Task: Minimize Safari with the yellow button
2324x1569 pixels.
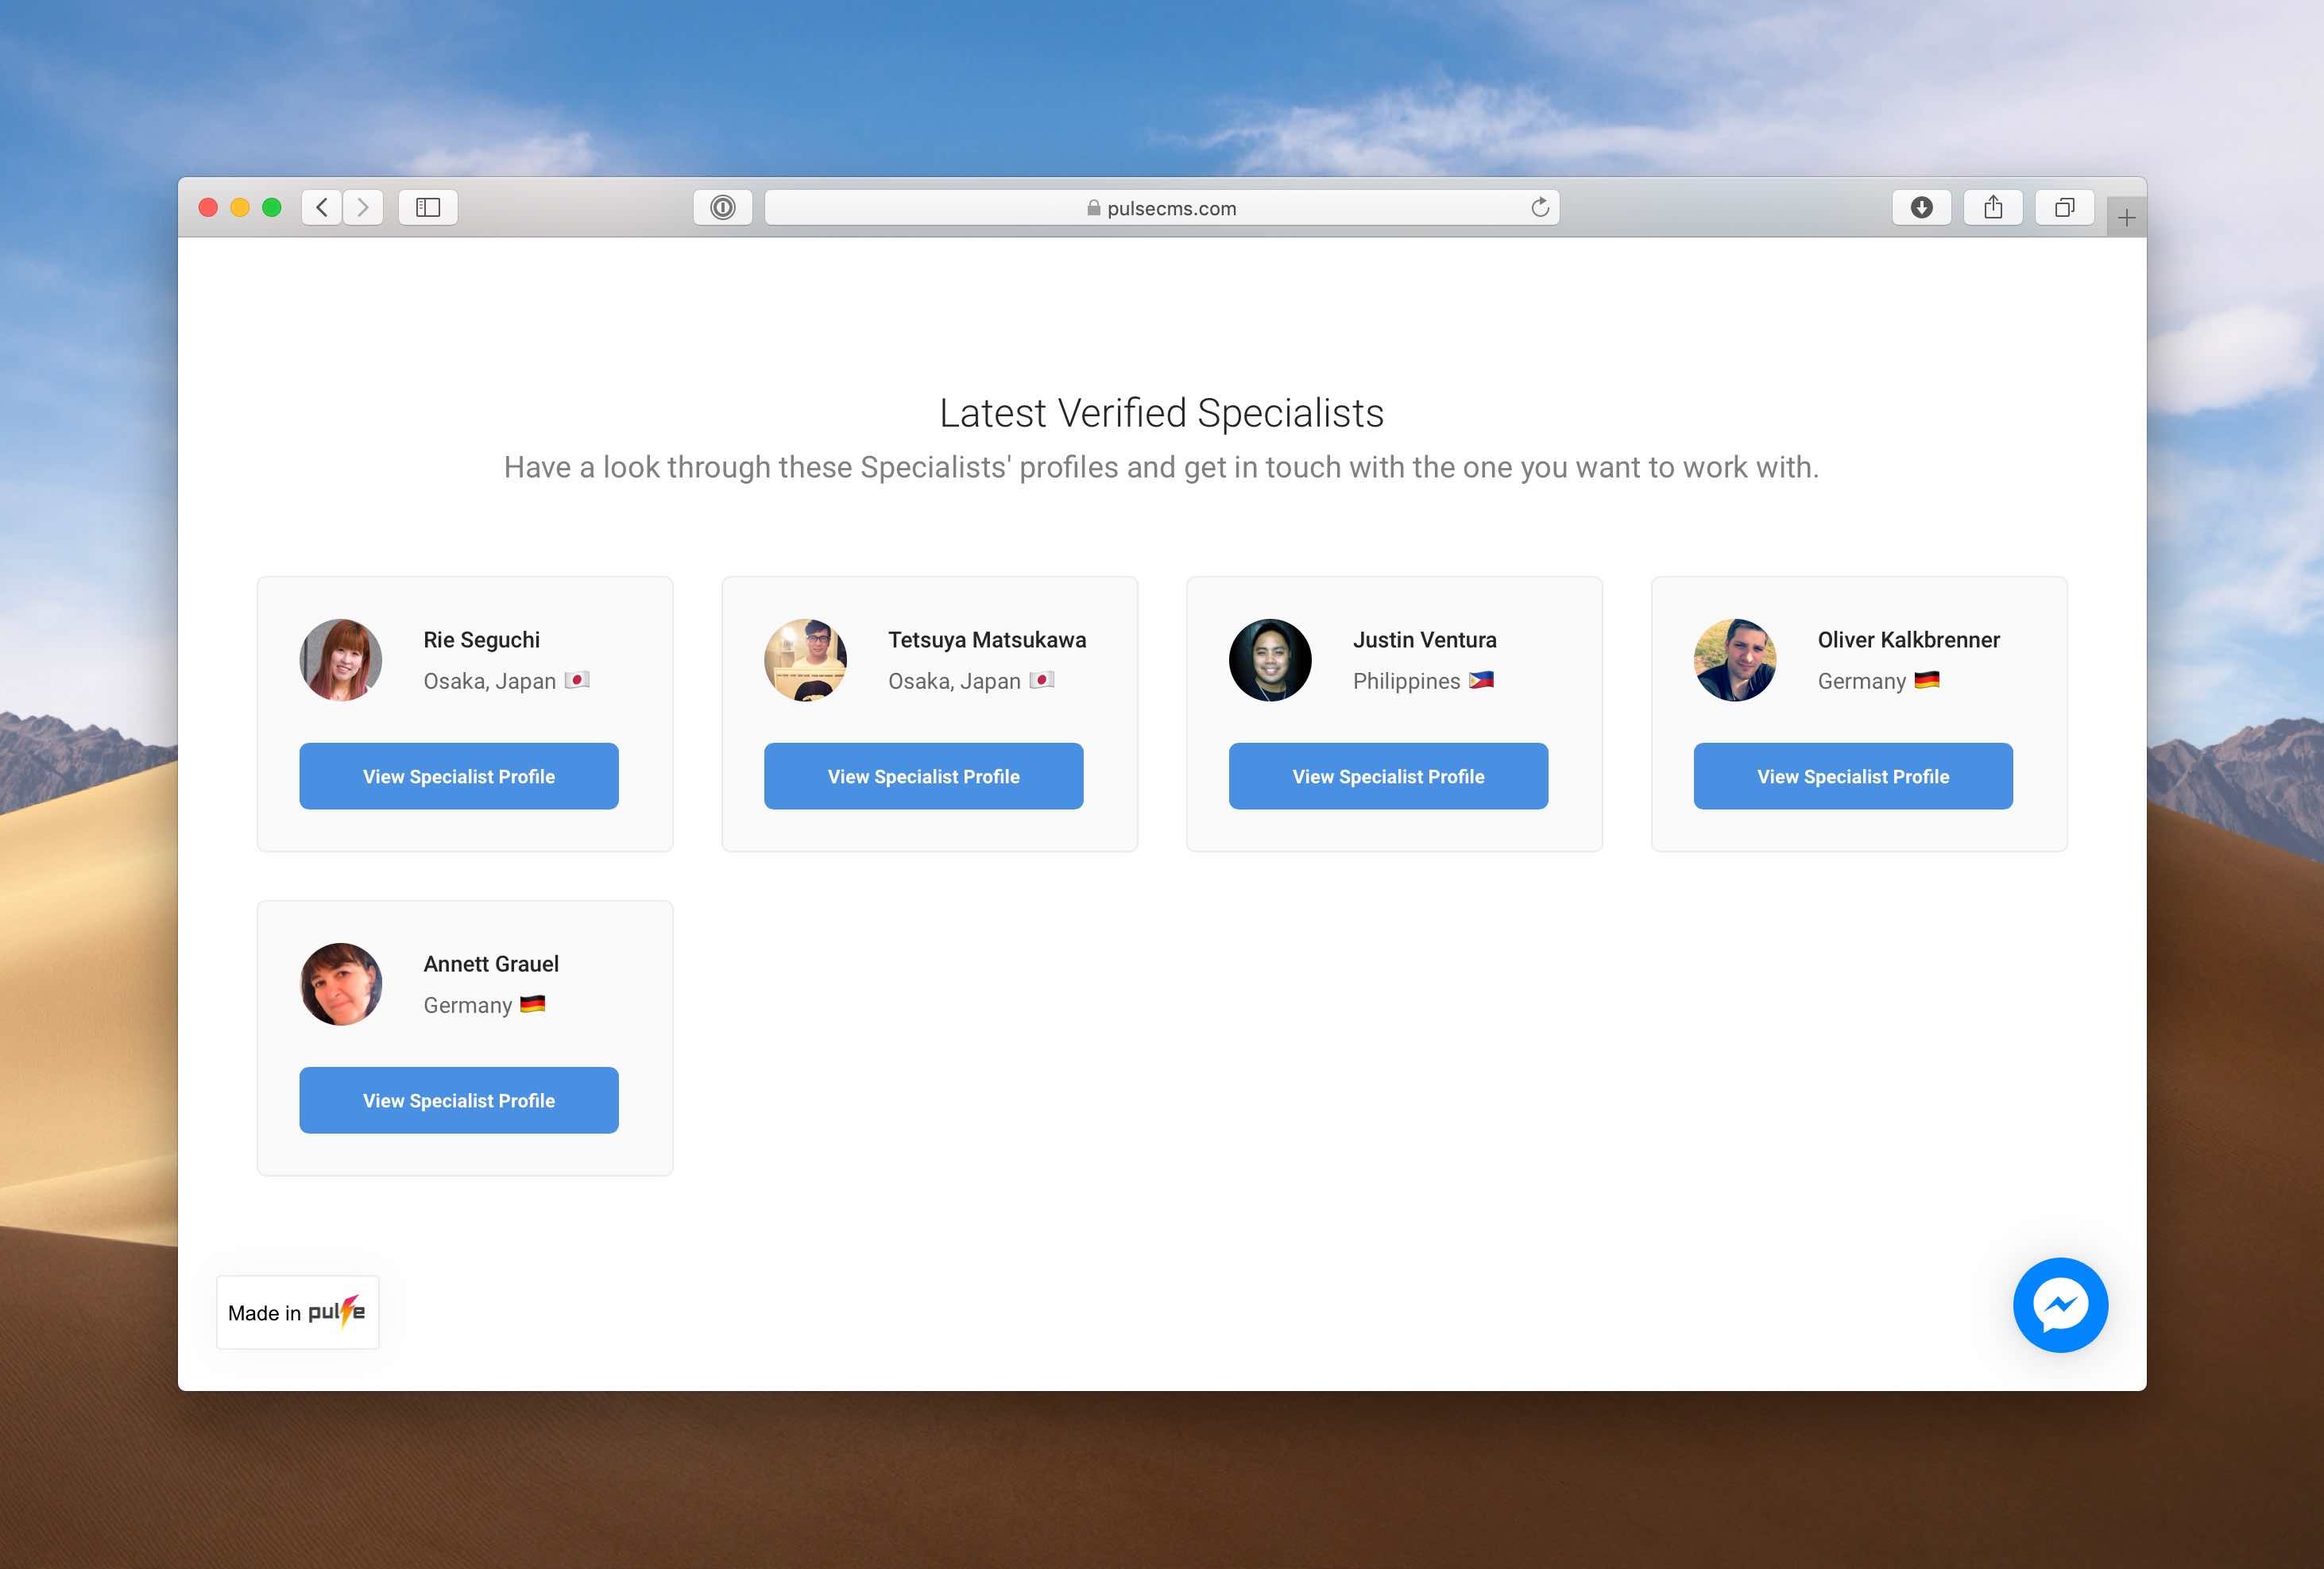Action: click(240, 207)
